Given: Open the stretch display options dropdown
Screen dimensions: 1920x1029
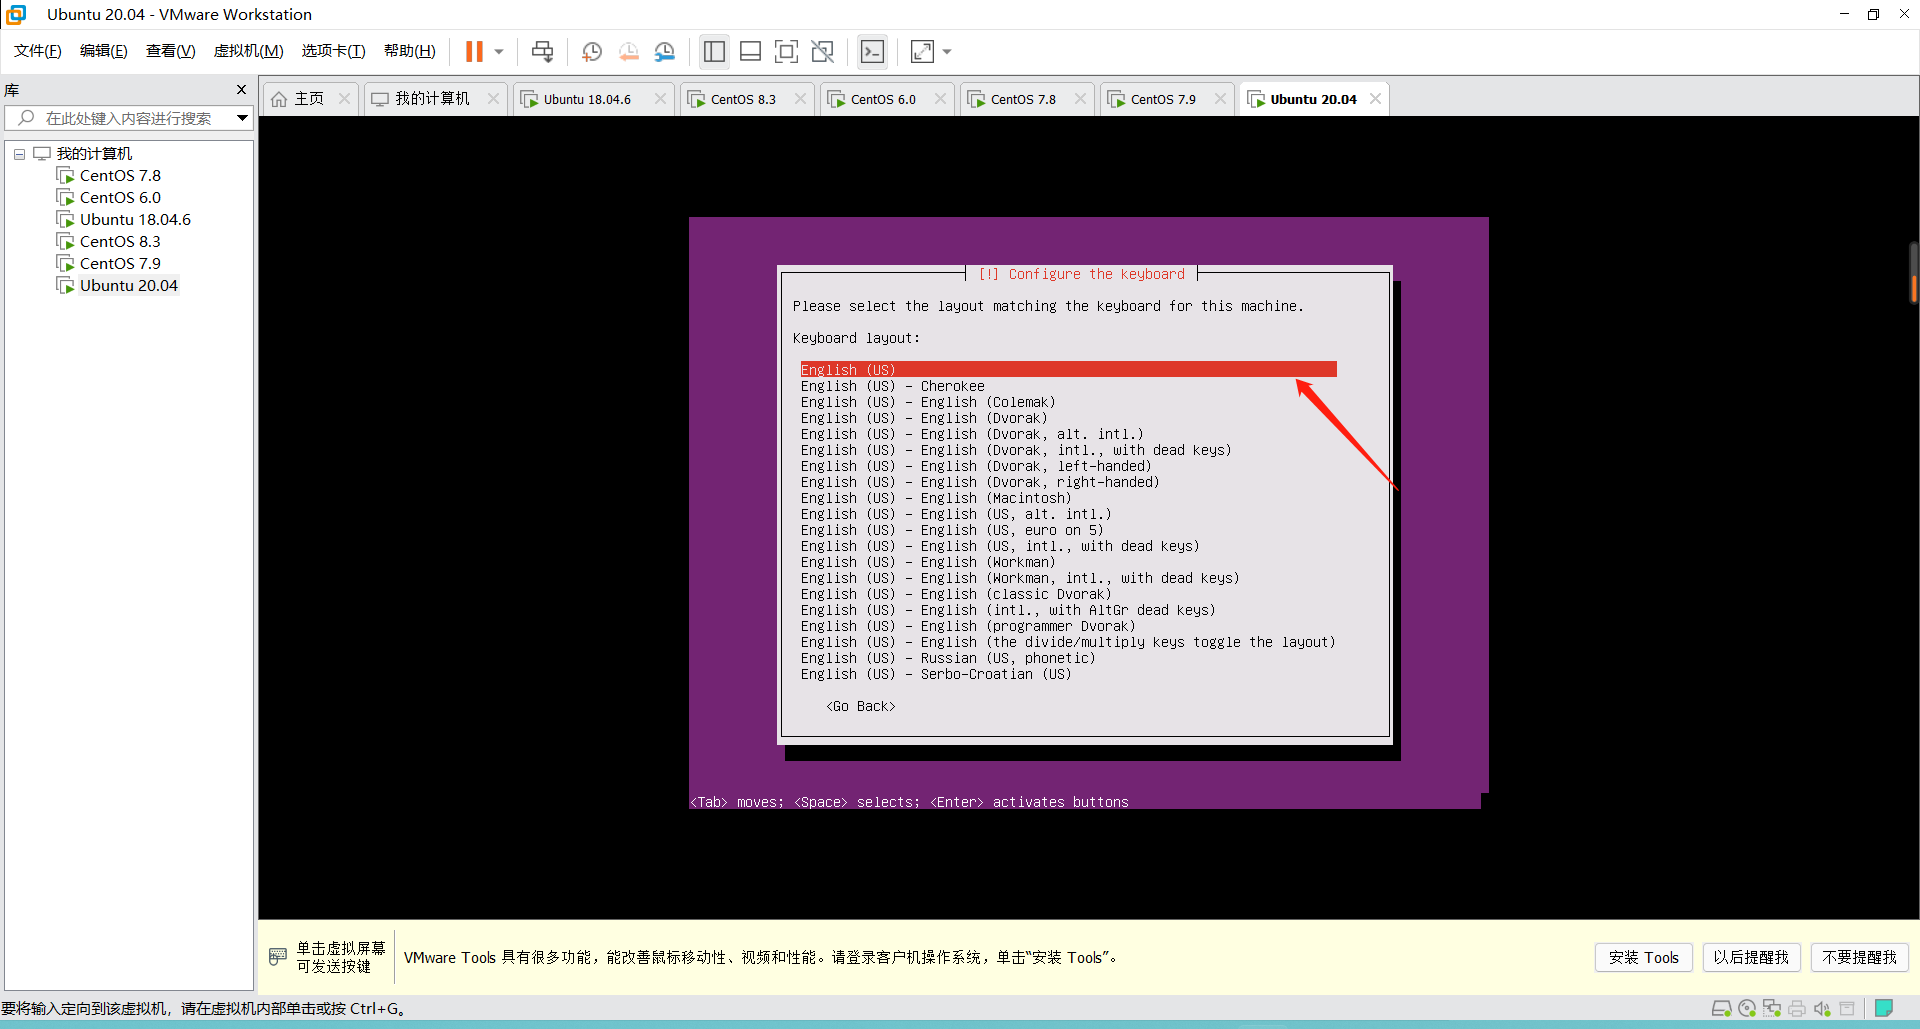Looking at the screenshot, I should click(x=947, y=52).
